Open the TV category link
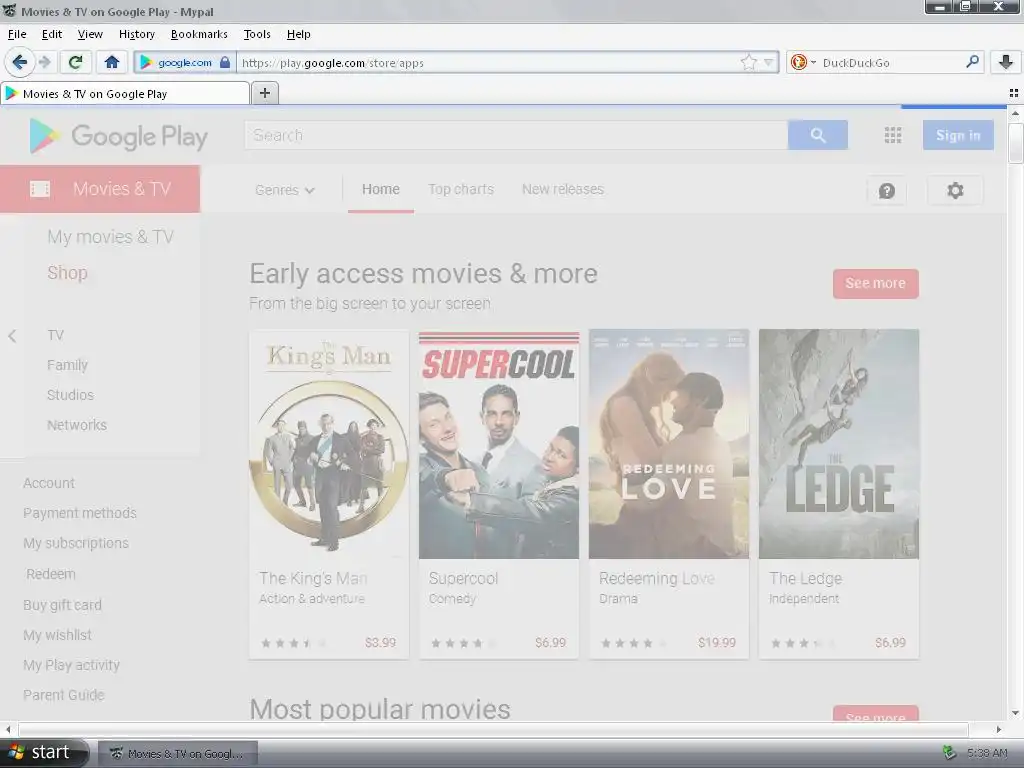 56,335
